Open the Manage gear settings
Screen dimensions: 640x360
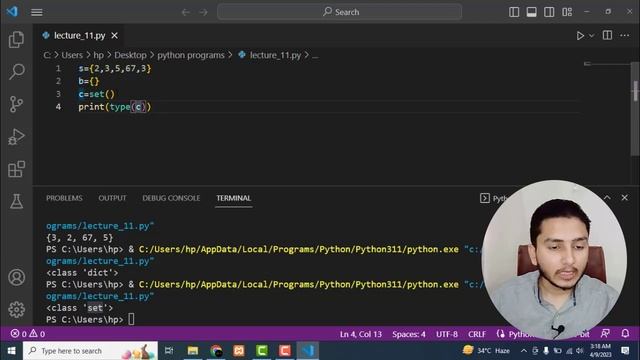pyautogui.click(x=16, y=309)
